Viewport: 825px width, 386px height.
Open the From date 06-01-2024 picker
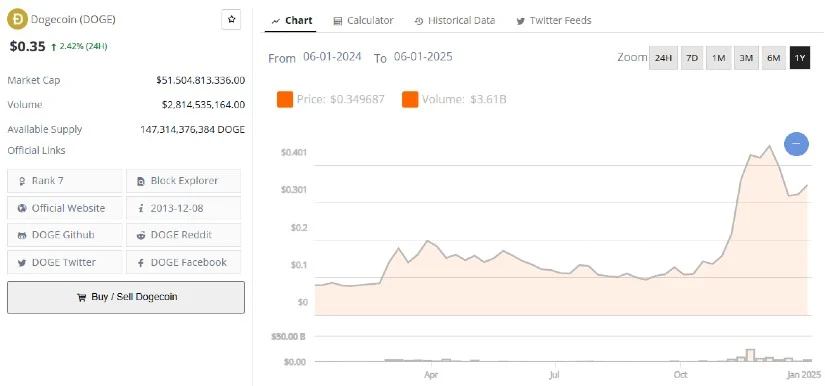coord(332,57)
